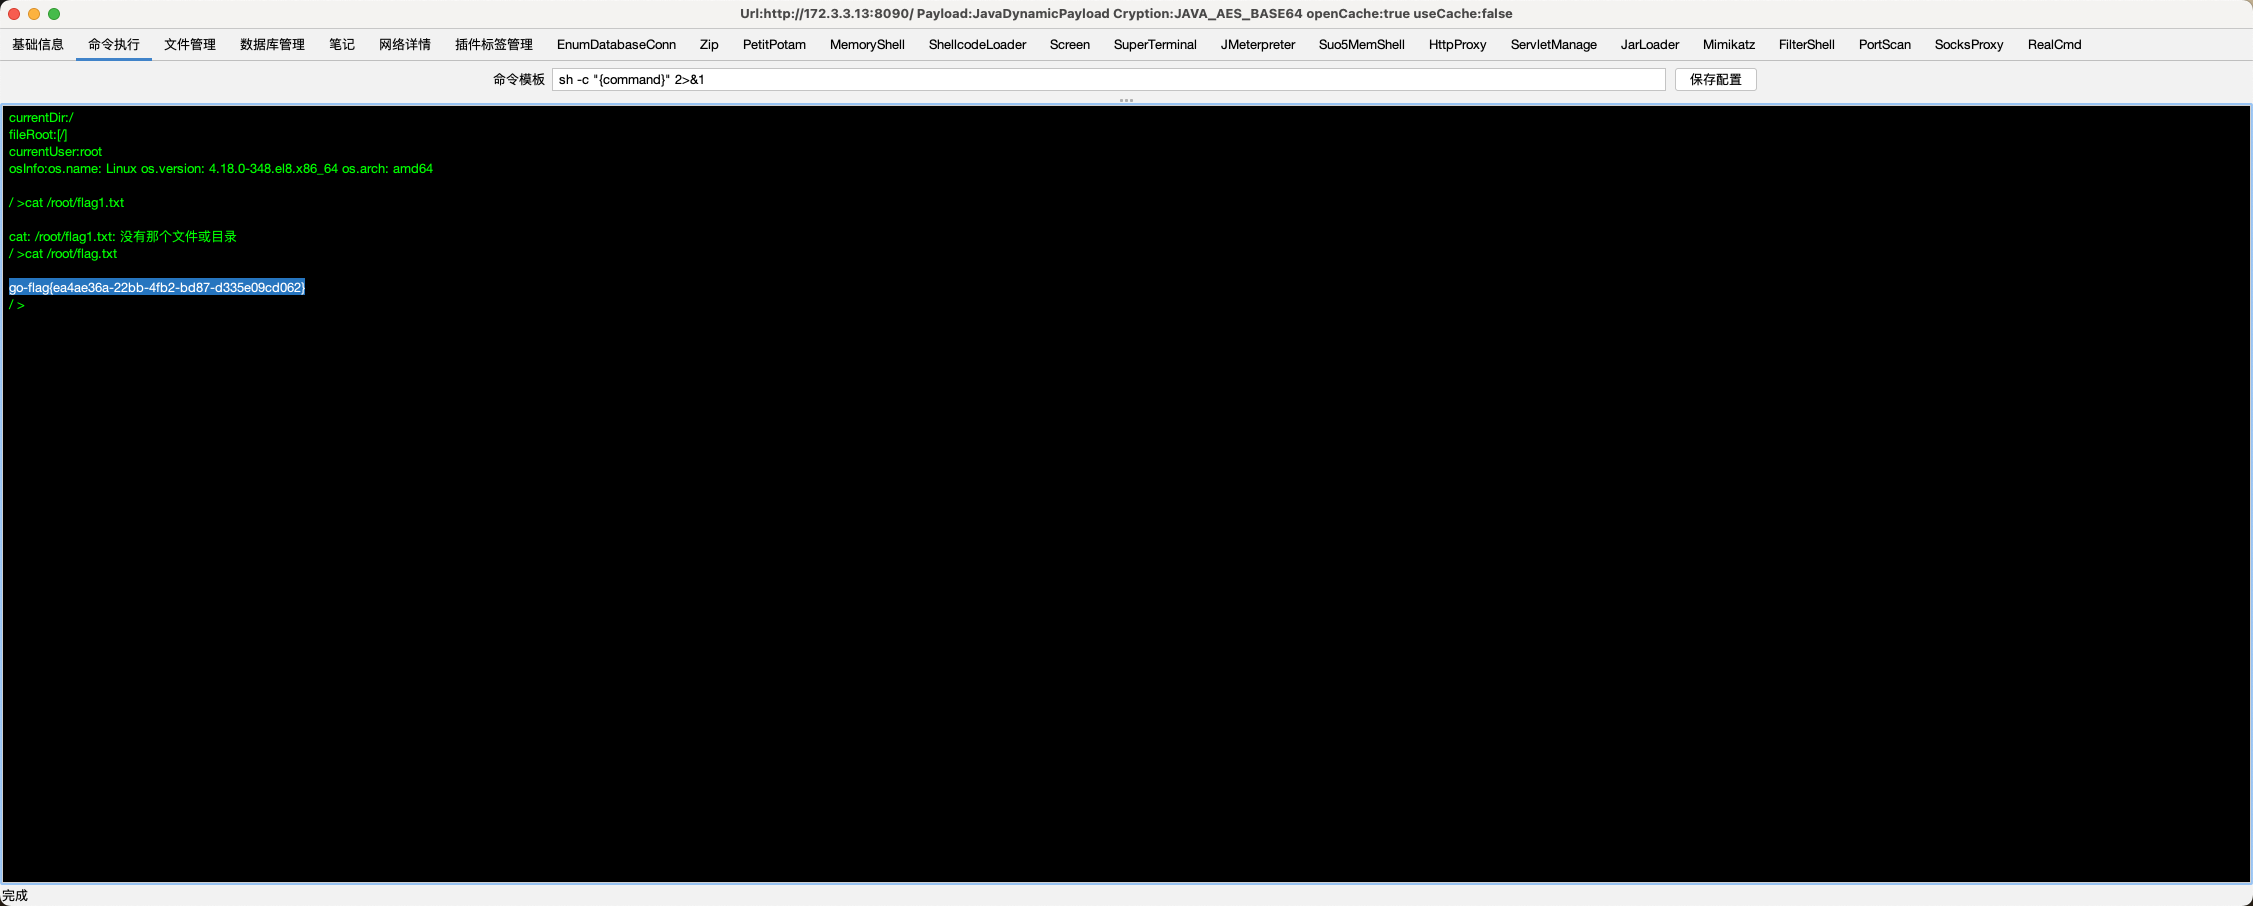Open the JarLoader tab
Screen dimensions: 2253x906
pyautogui.click(x=1649, y=45)
